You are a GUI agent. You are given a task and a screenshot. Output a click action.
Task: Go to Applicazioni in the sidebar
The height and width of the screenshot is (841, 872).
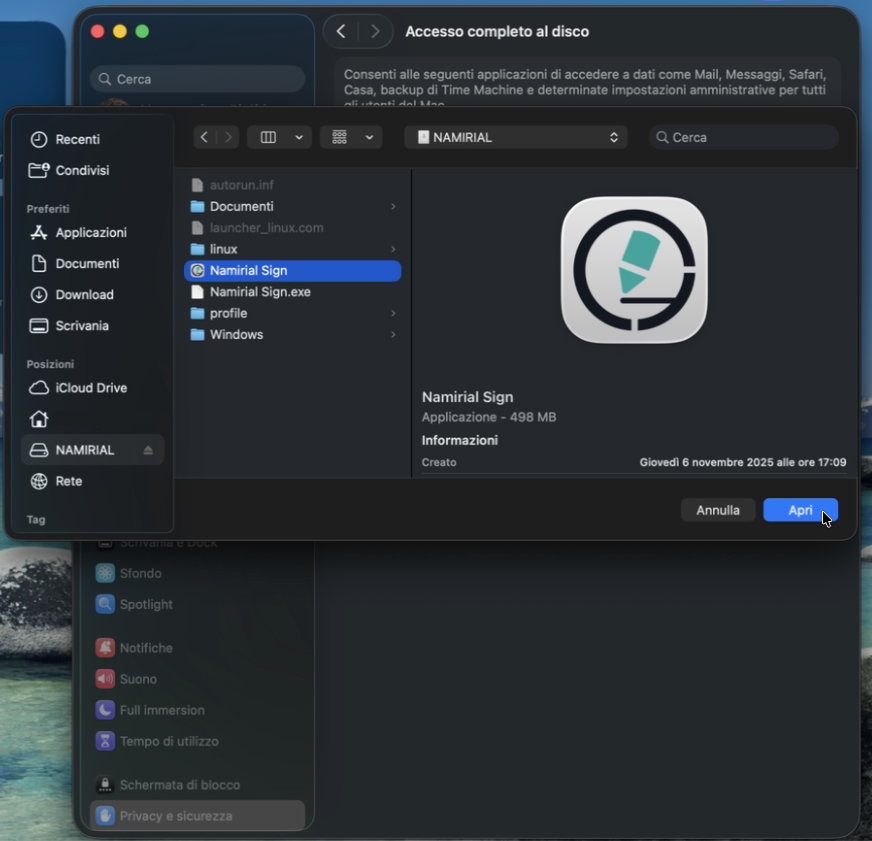(90, 233)
